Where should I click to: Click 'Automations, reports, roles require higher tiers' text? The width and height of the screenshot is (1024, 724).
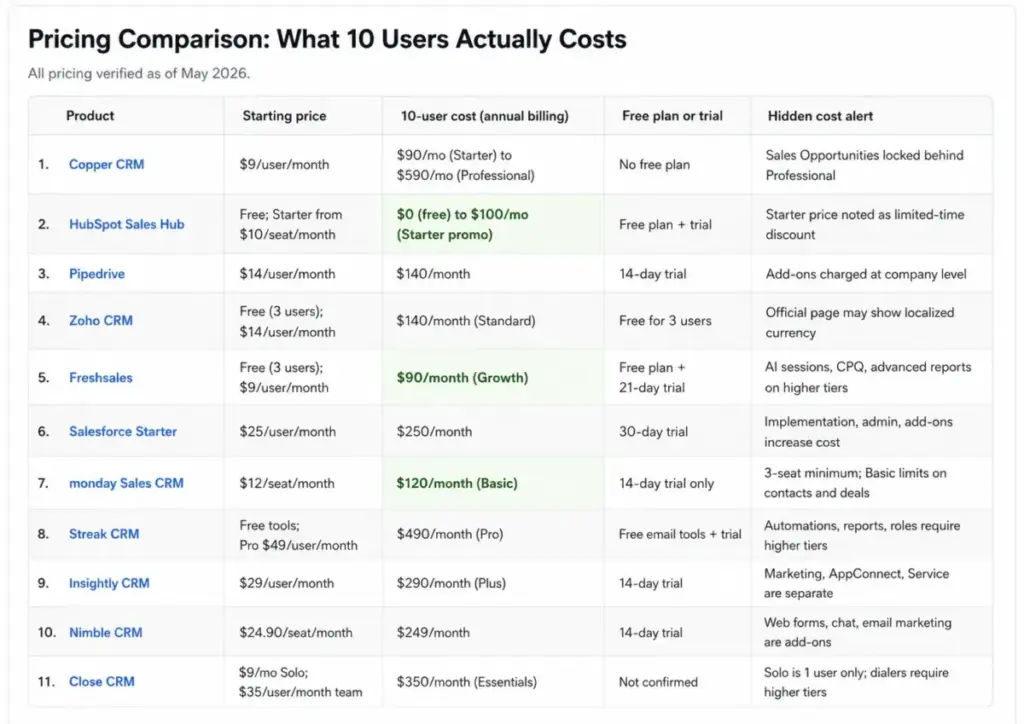click(x=862, y=535)
